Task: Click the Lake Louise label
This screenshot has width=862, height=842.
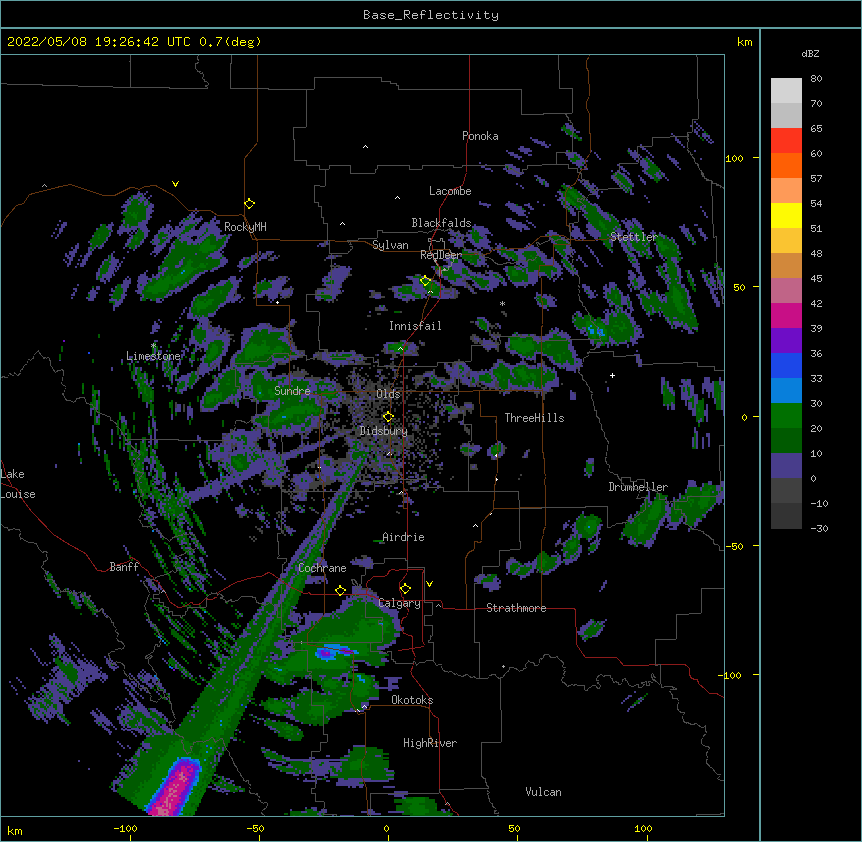Action: (18, 484)
